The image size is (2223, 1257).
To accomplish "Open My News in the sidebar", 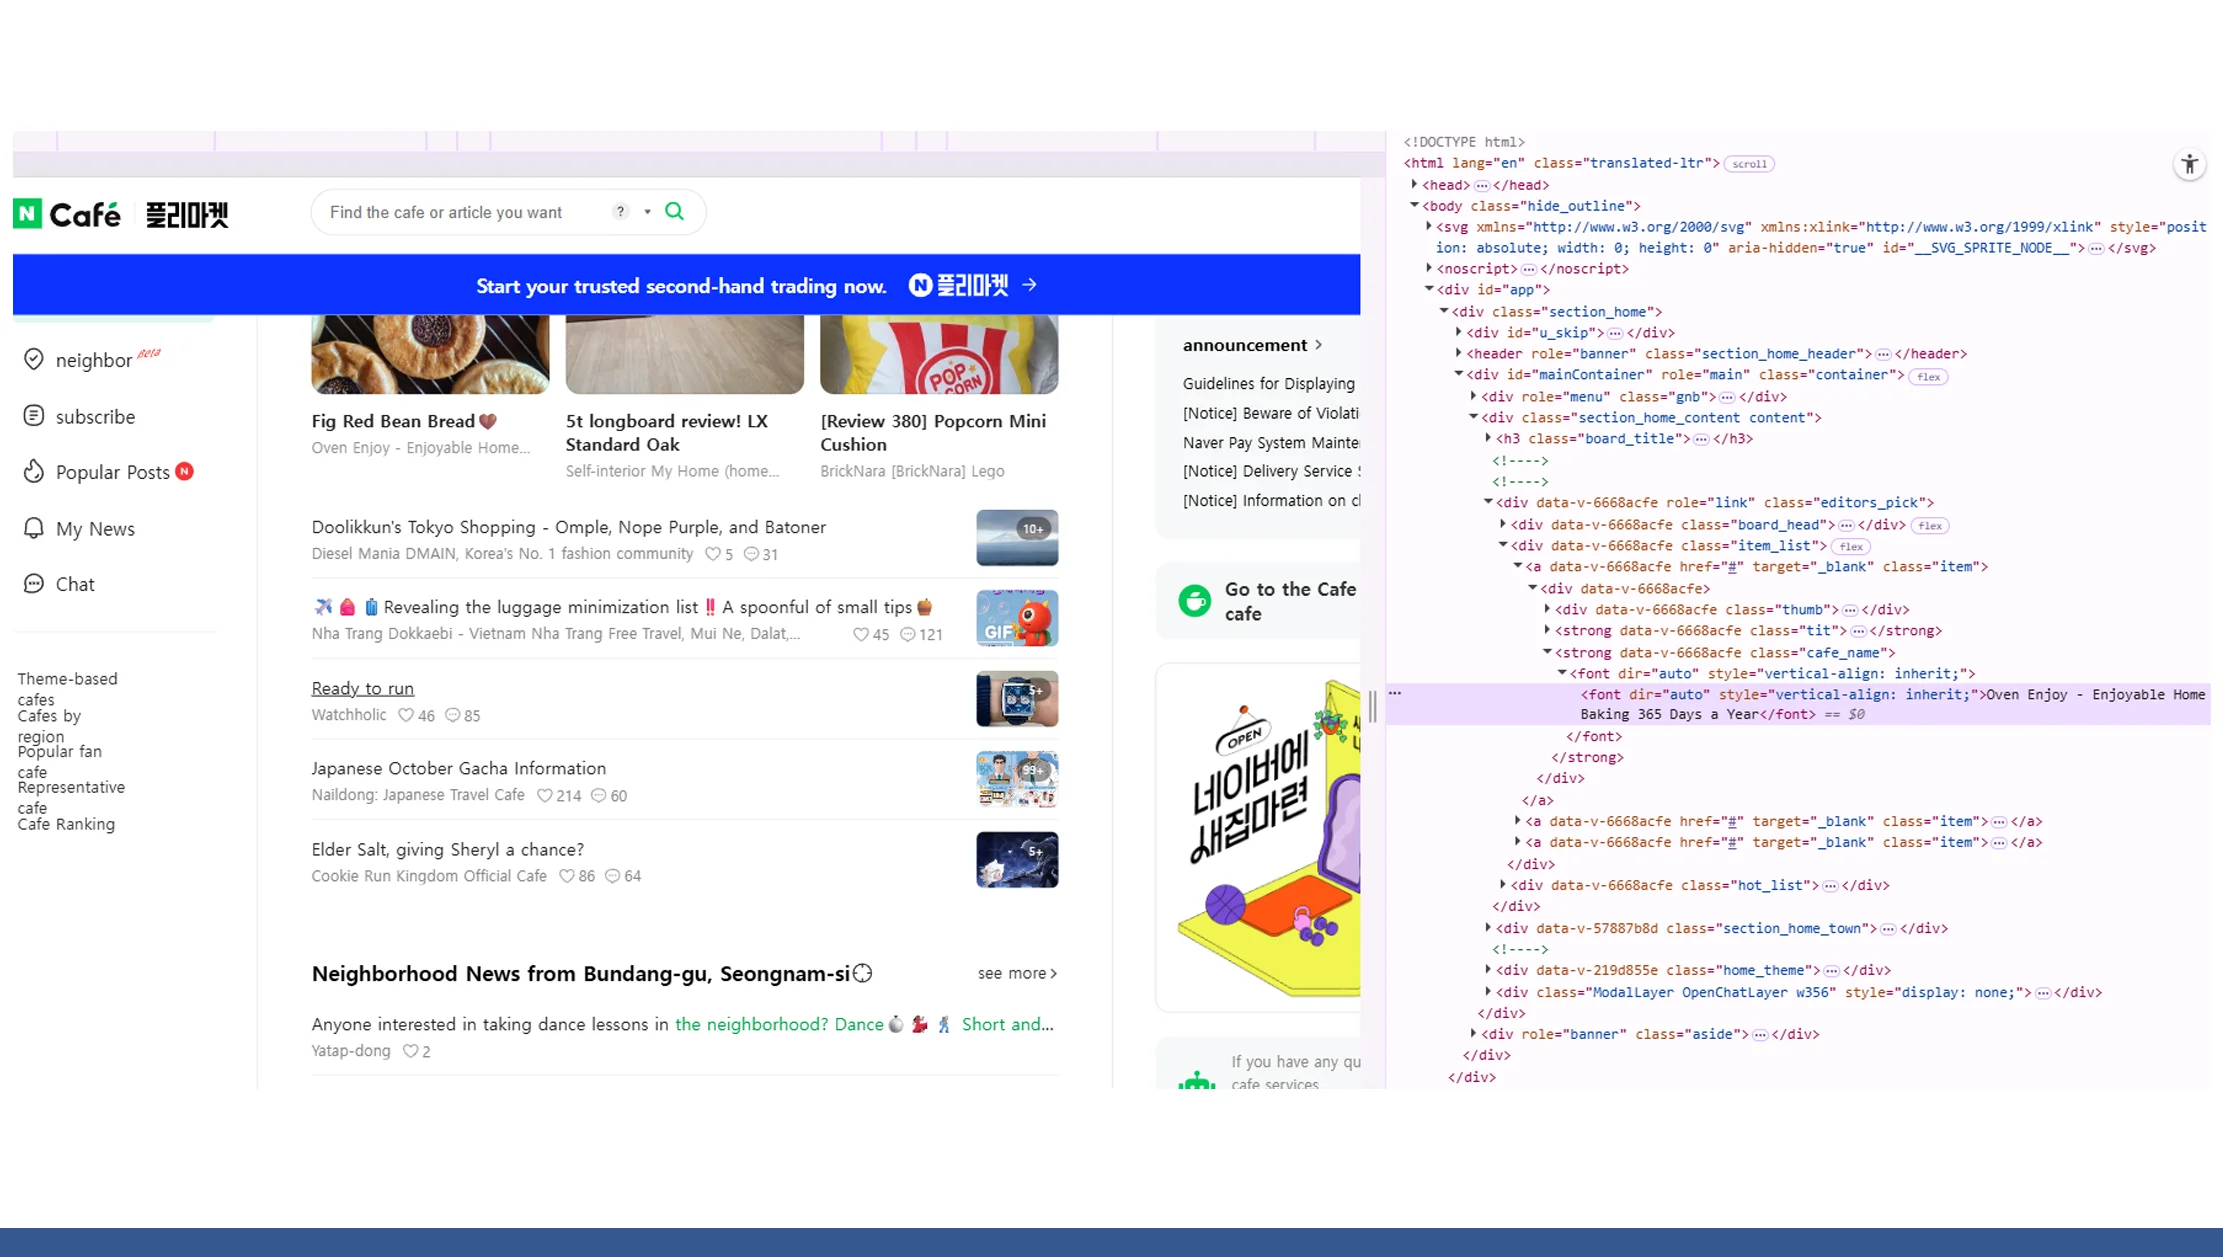I will (95, 528).
